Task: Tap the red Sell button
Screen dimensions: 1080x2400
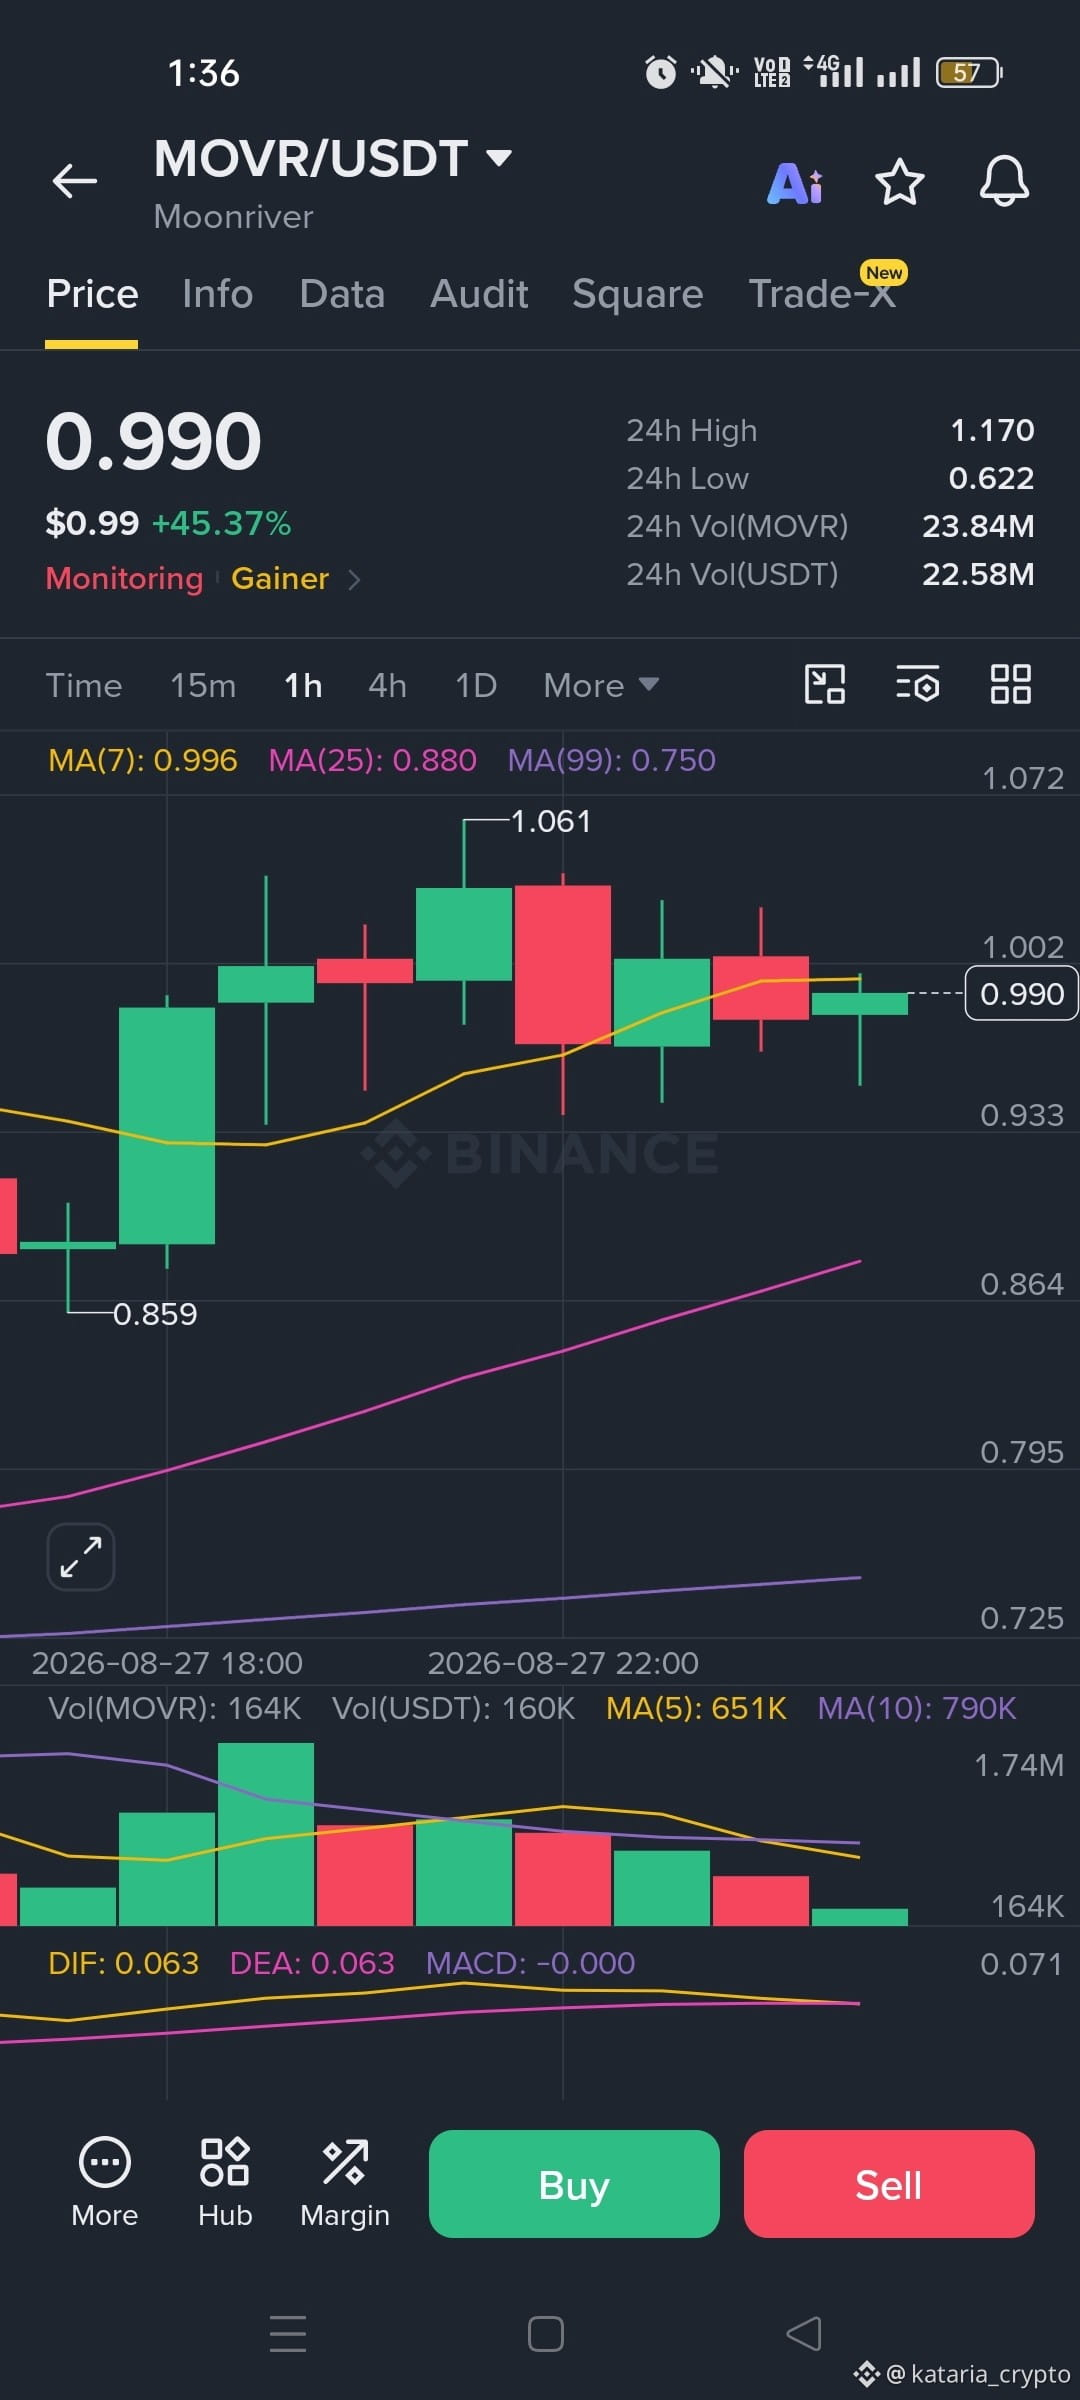Action: (x=889, y=2184)
